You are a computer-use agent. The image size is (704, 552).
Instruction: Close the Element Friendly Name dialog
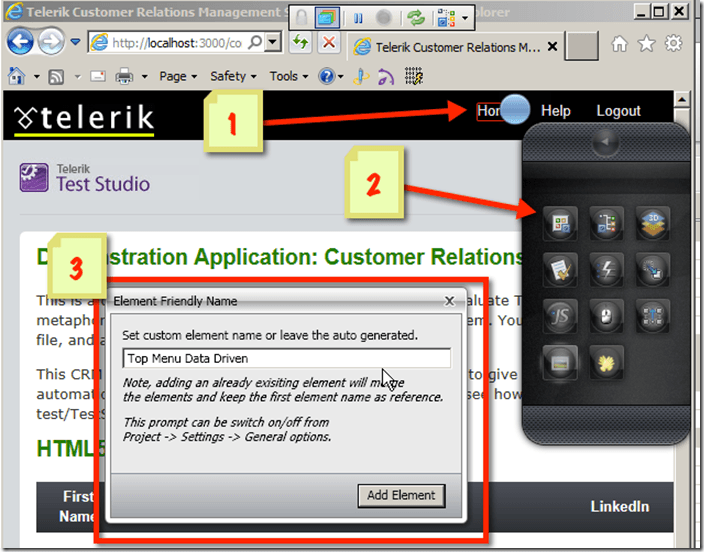[449, 301]
